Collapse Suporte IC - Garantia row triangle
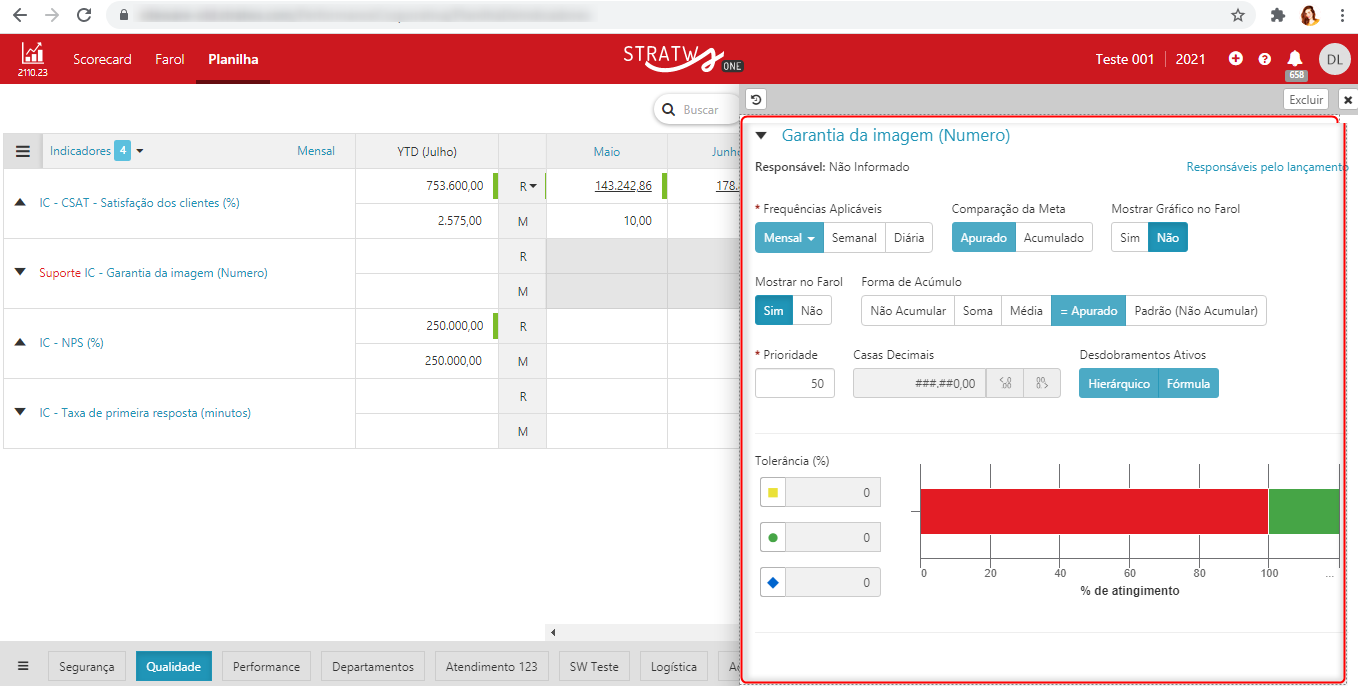 pyautogui.click(x=20, y=272)
